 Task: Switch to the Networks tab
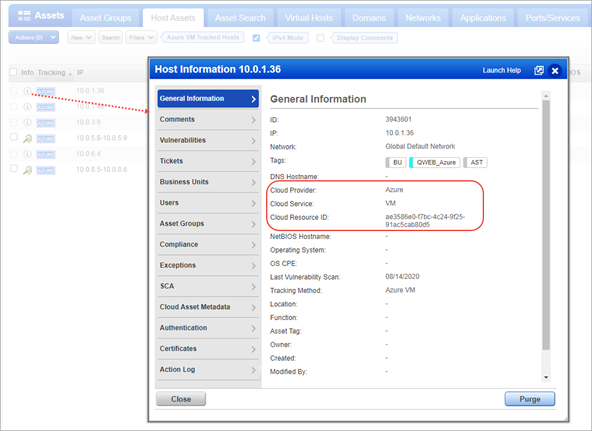click(423, 18)
